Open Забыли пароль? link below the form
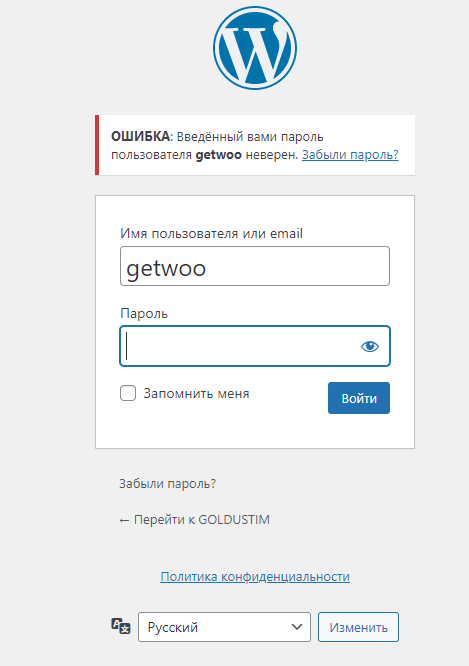This screenshot has height=666, width=469. click(167, 484)
